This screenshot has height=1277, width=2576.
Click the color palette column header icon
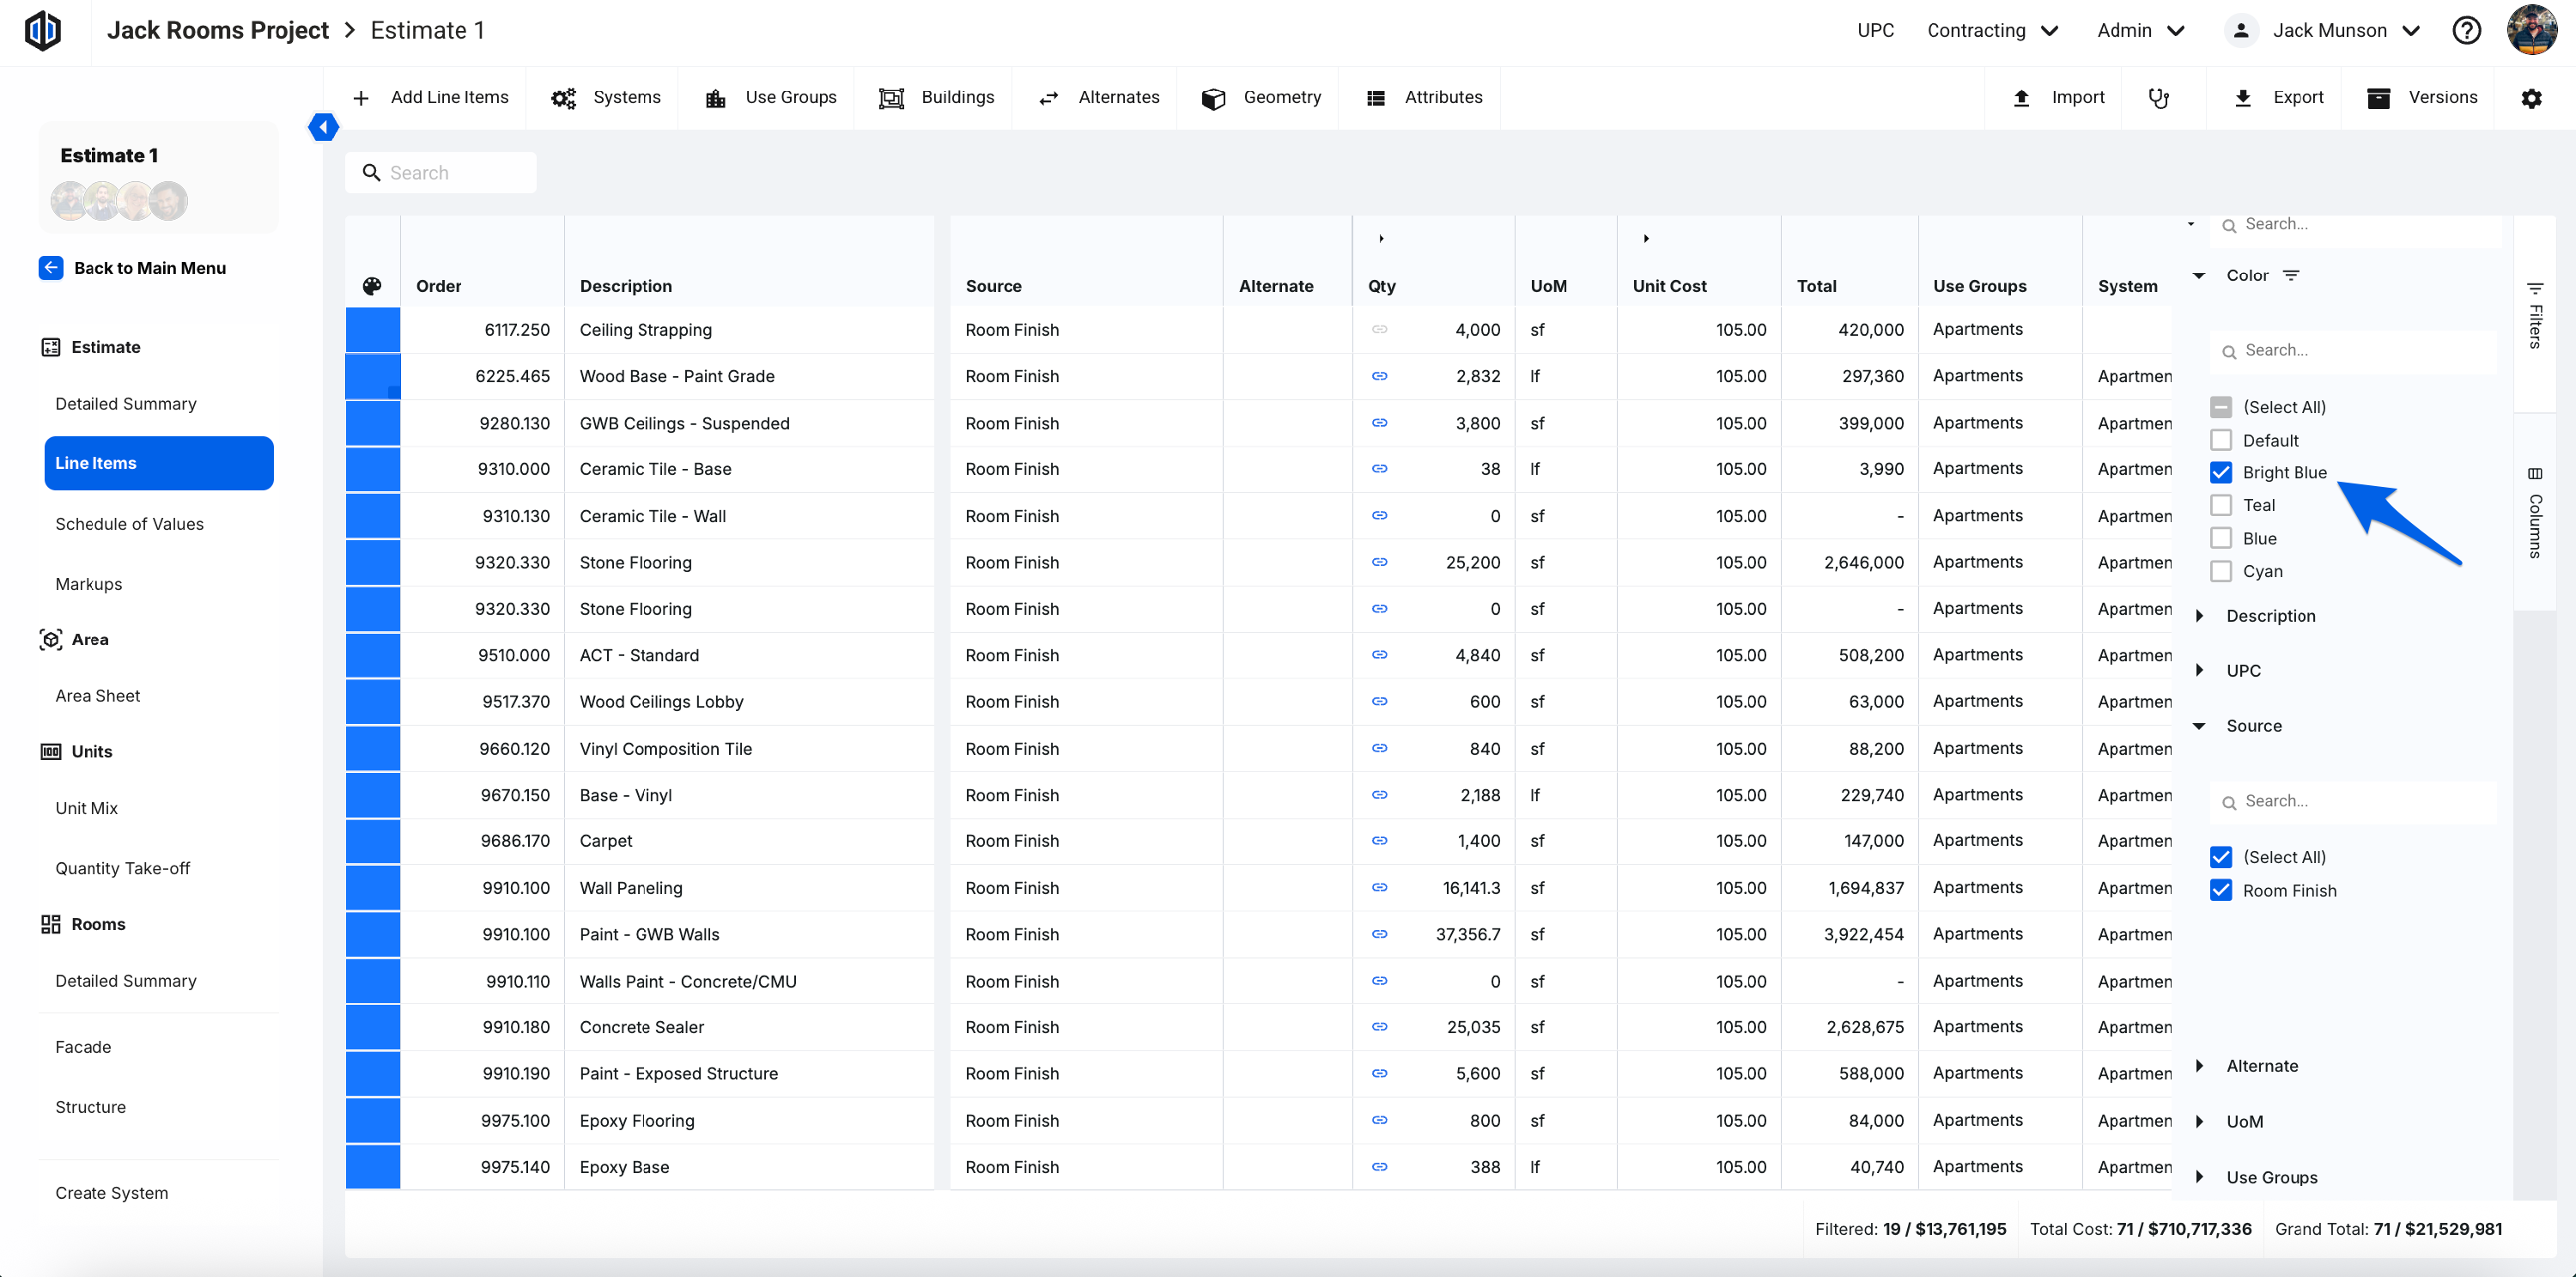(372, 286)
